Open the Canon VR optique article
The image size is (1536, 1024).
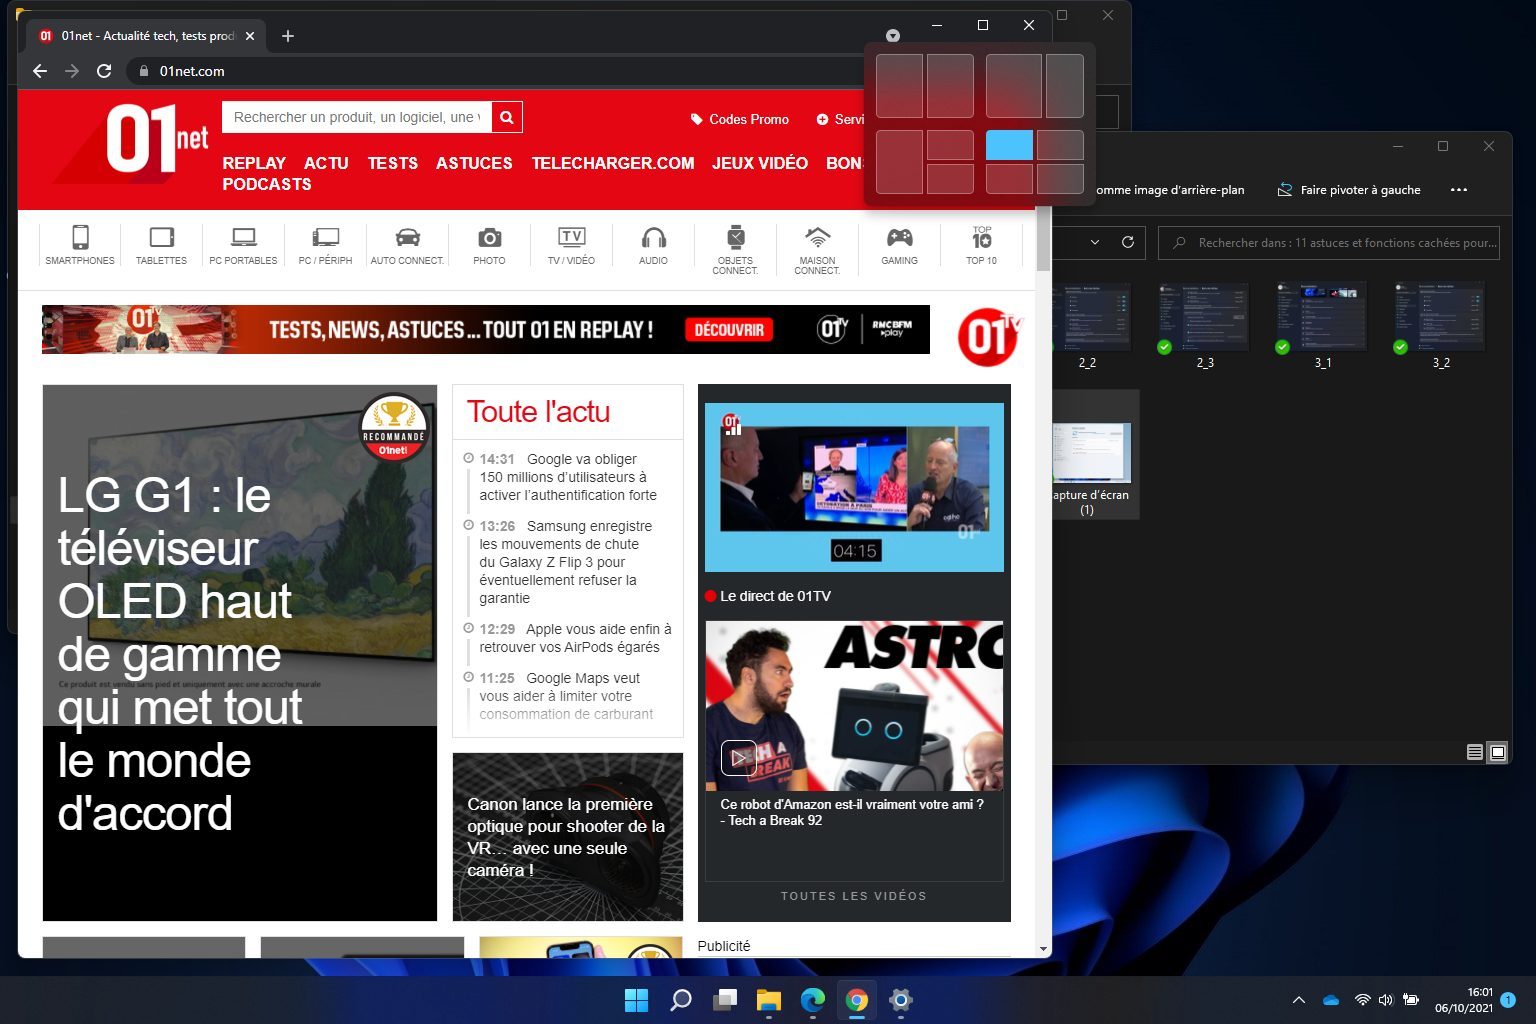tap(568, 837)
